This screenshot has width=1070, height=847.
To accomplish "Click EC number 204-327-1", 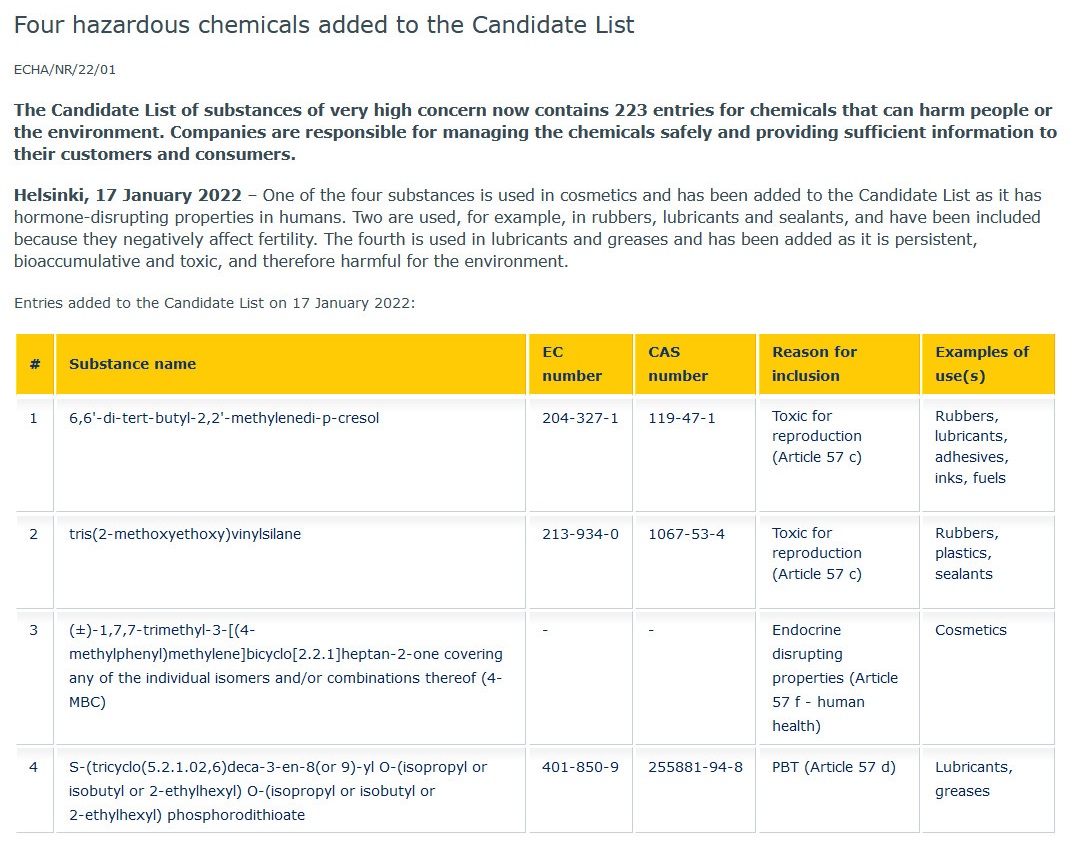I will tap(580, 418).
